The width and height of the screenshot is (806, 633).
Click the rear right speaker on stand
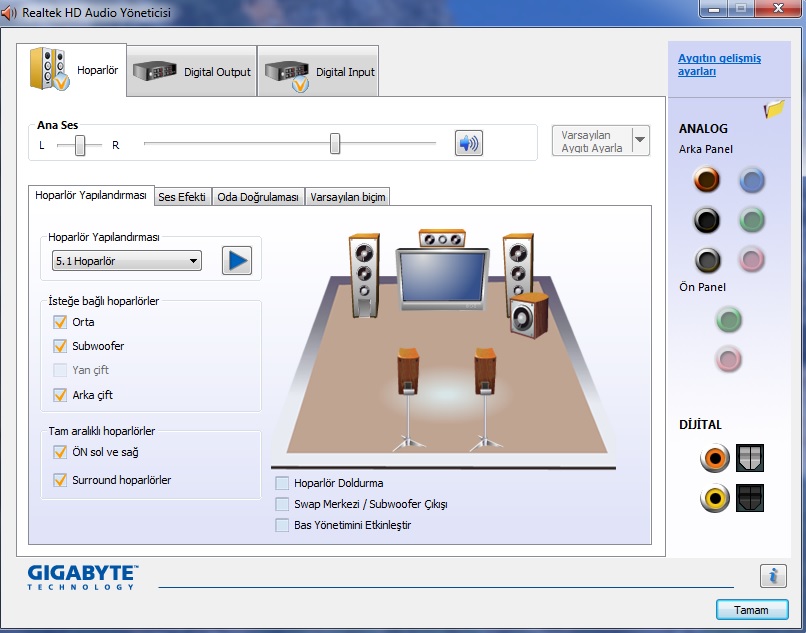click(x=485, y=399)
